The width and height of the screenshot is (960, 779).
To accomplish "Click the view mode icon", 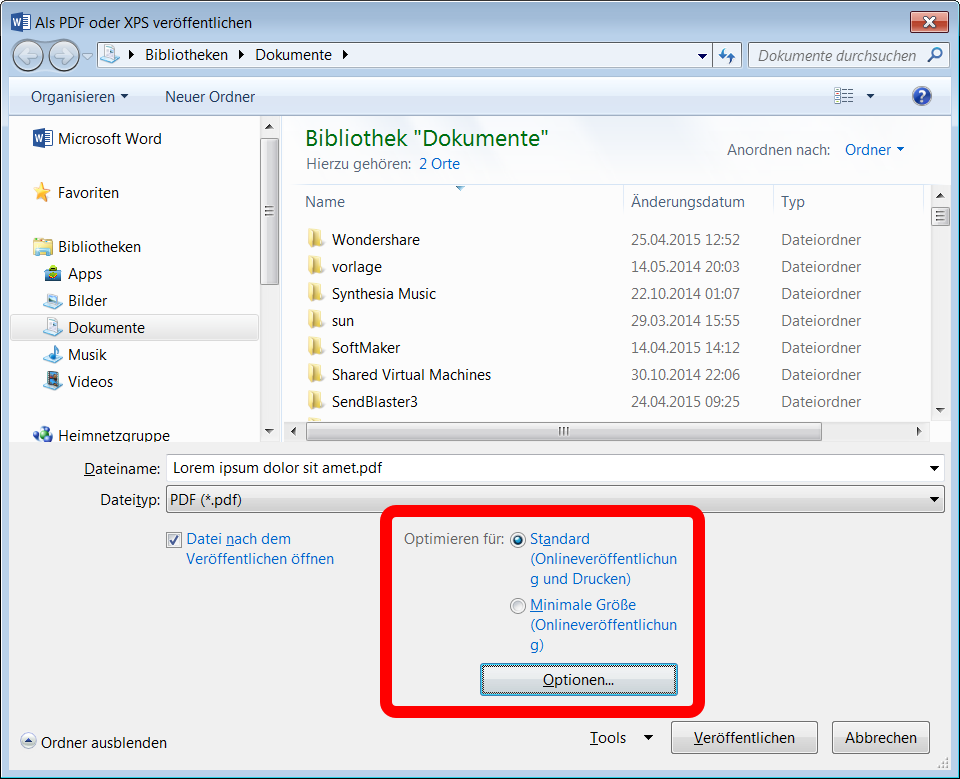I will 844,96.
